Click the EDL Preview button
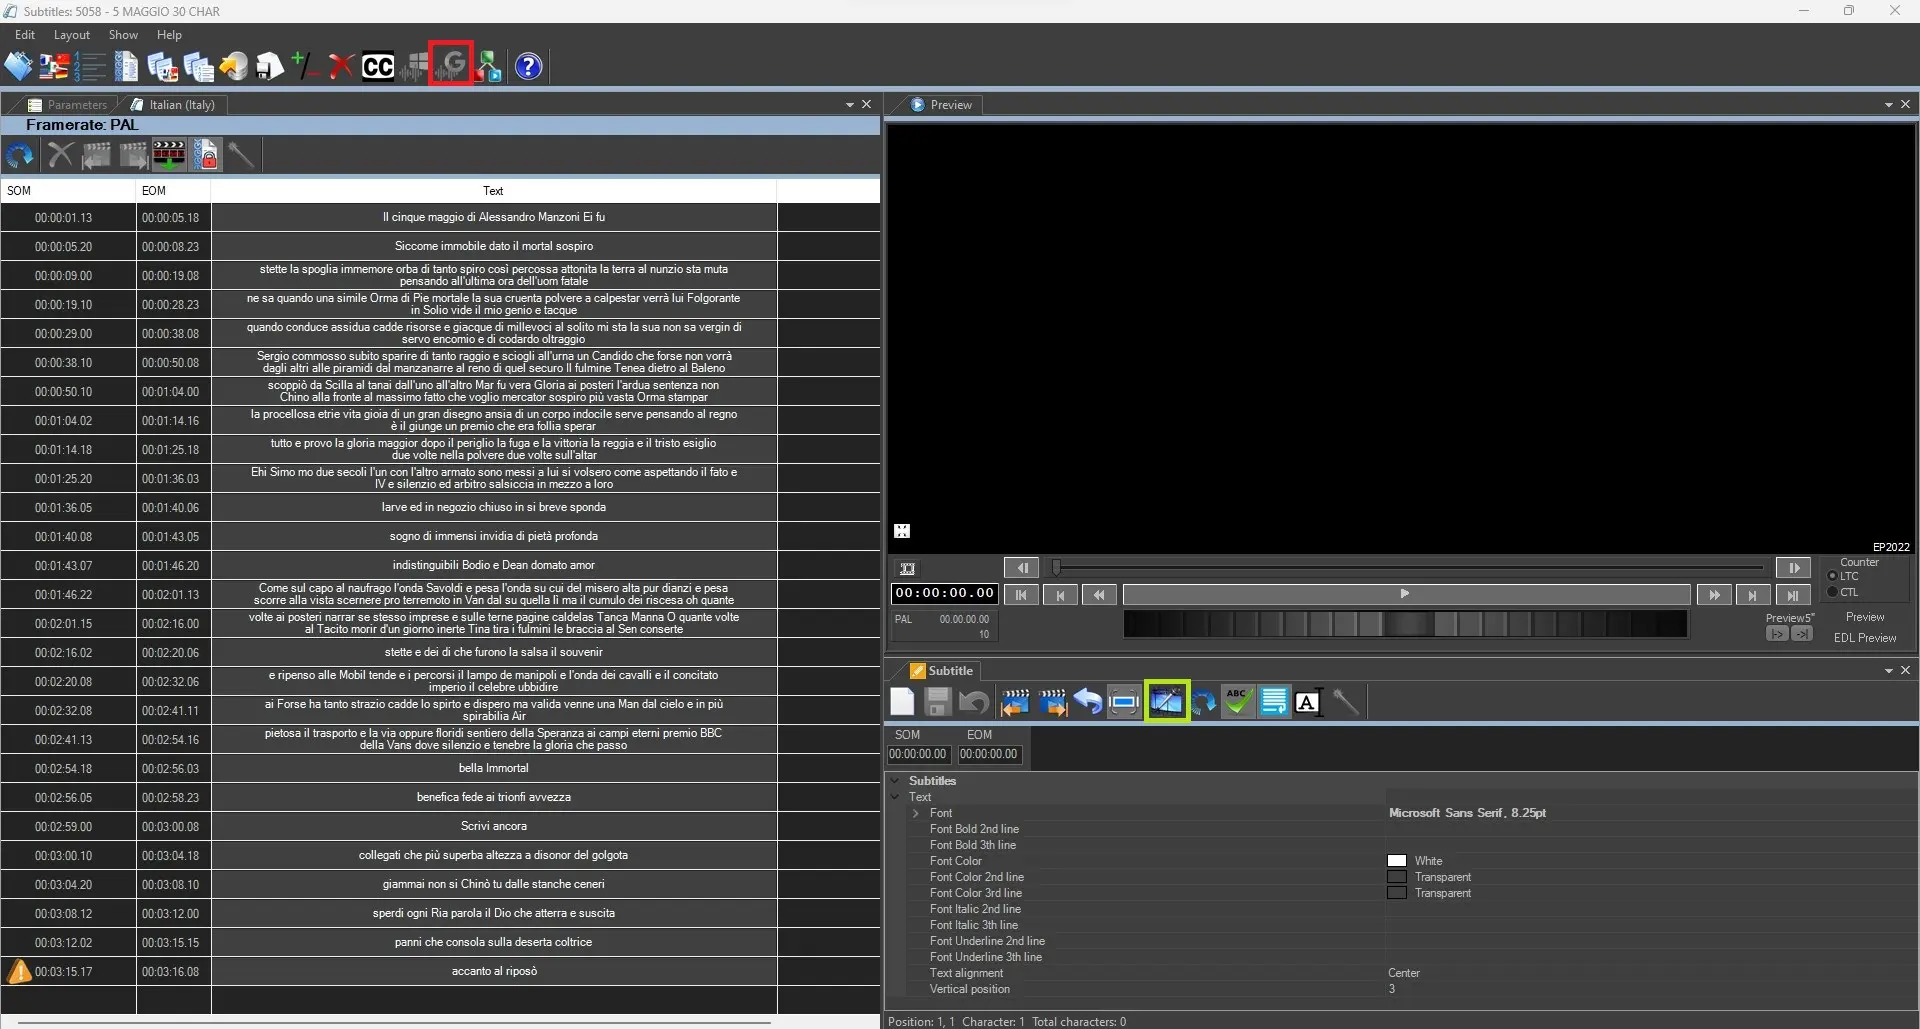The width and height of the screenshot is (1920, 1029). point(1864,638)
